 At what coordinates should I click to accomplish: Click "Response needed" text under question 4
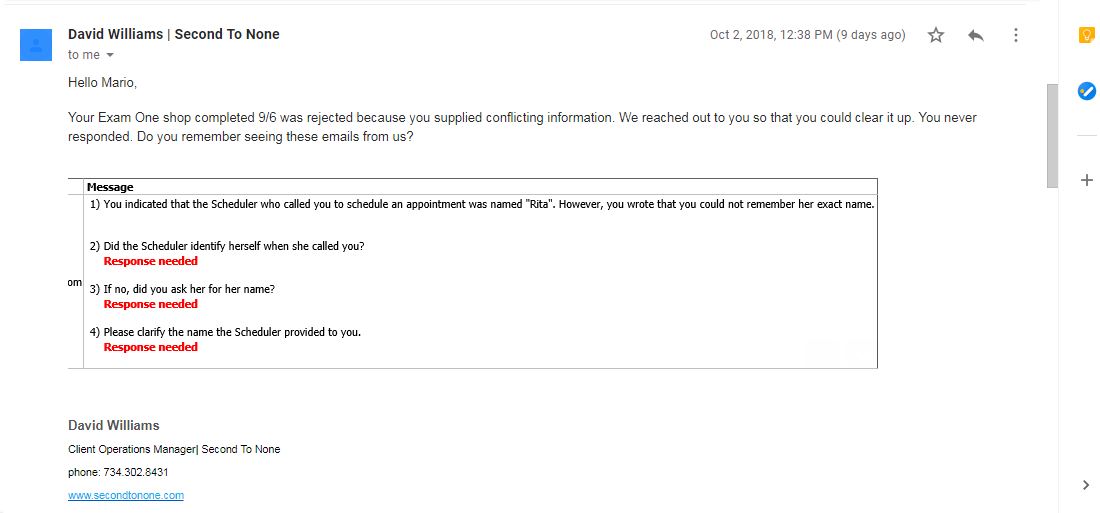151,347
